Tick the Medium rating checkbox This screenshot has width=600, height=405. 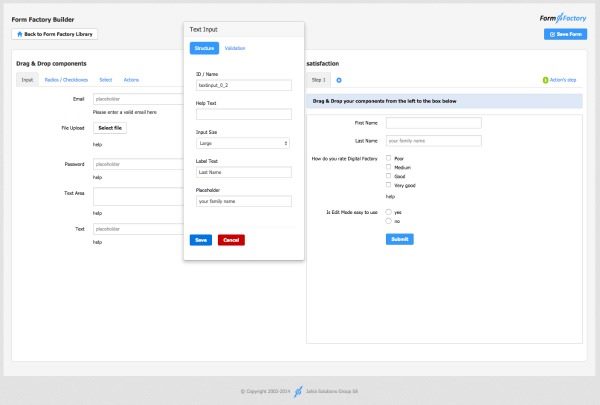[x=388, y=166]
